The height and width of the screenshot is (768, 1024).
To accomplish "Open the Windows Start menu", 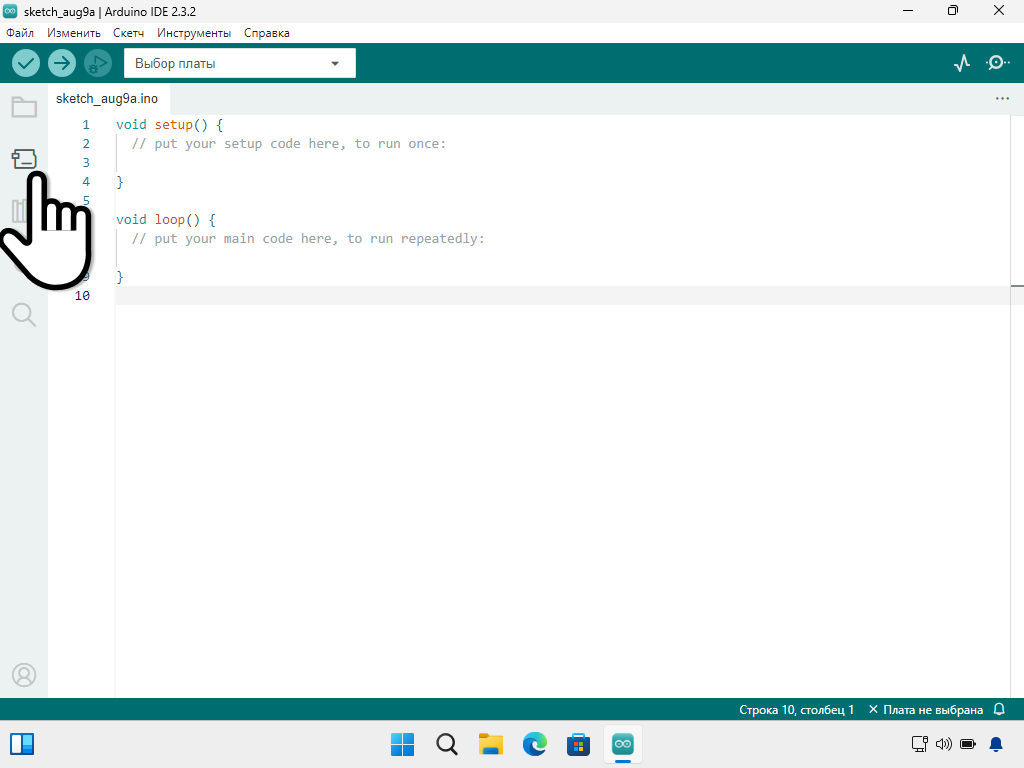I will (402, 744).
